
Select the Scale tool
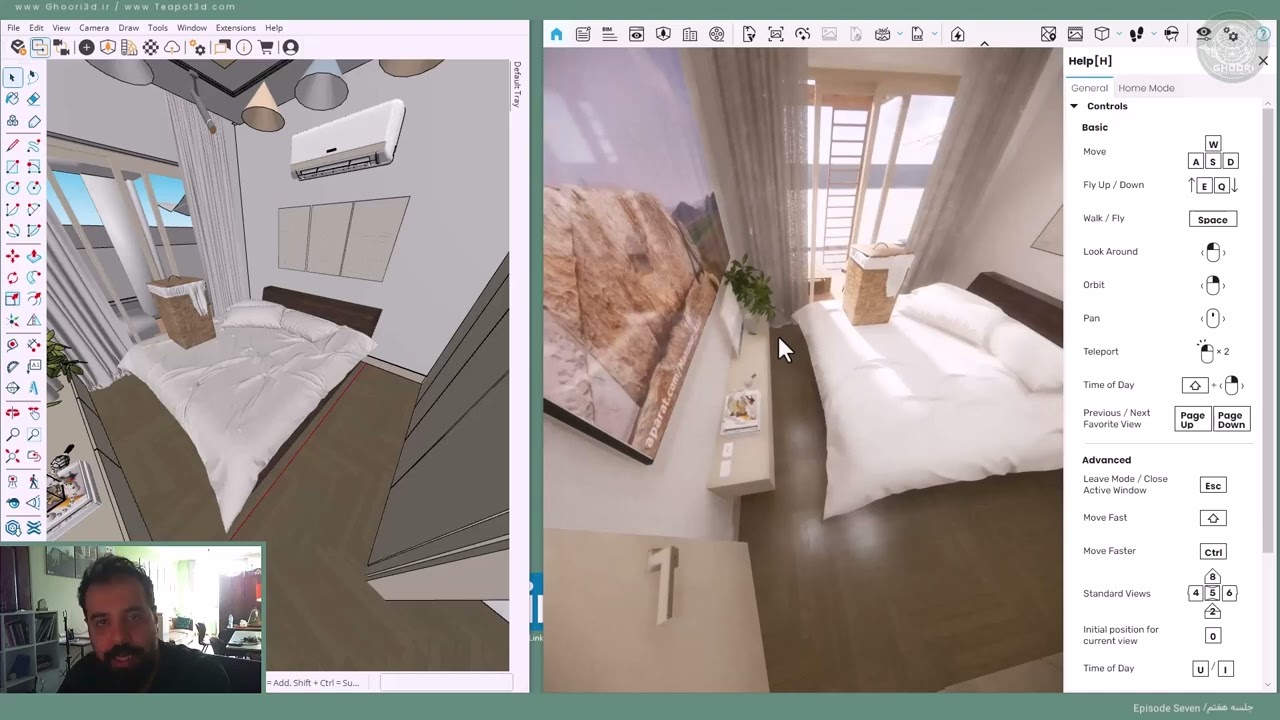[x=12, y=299]
